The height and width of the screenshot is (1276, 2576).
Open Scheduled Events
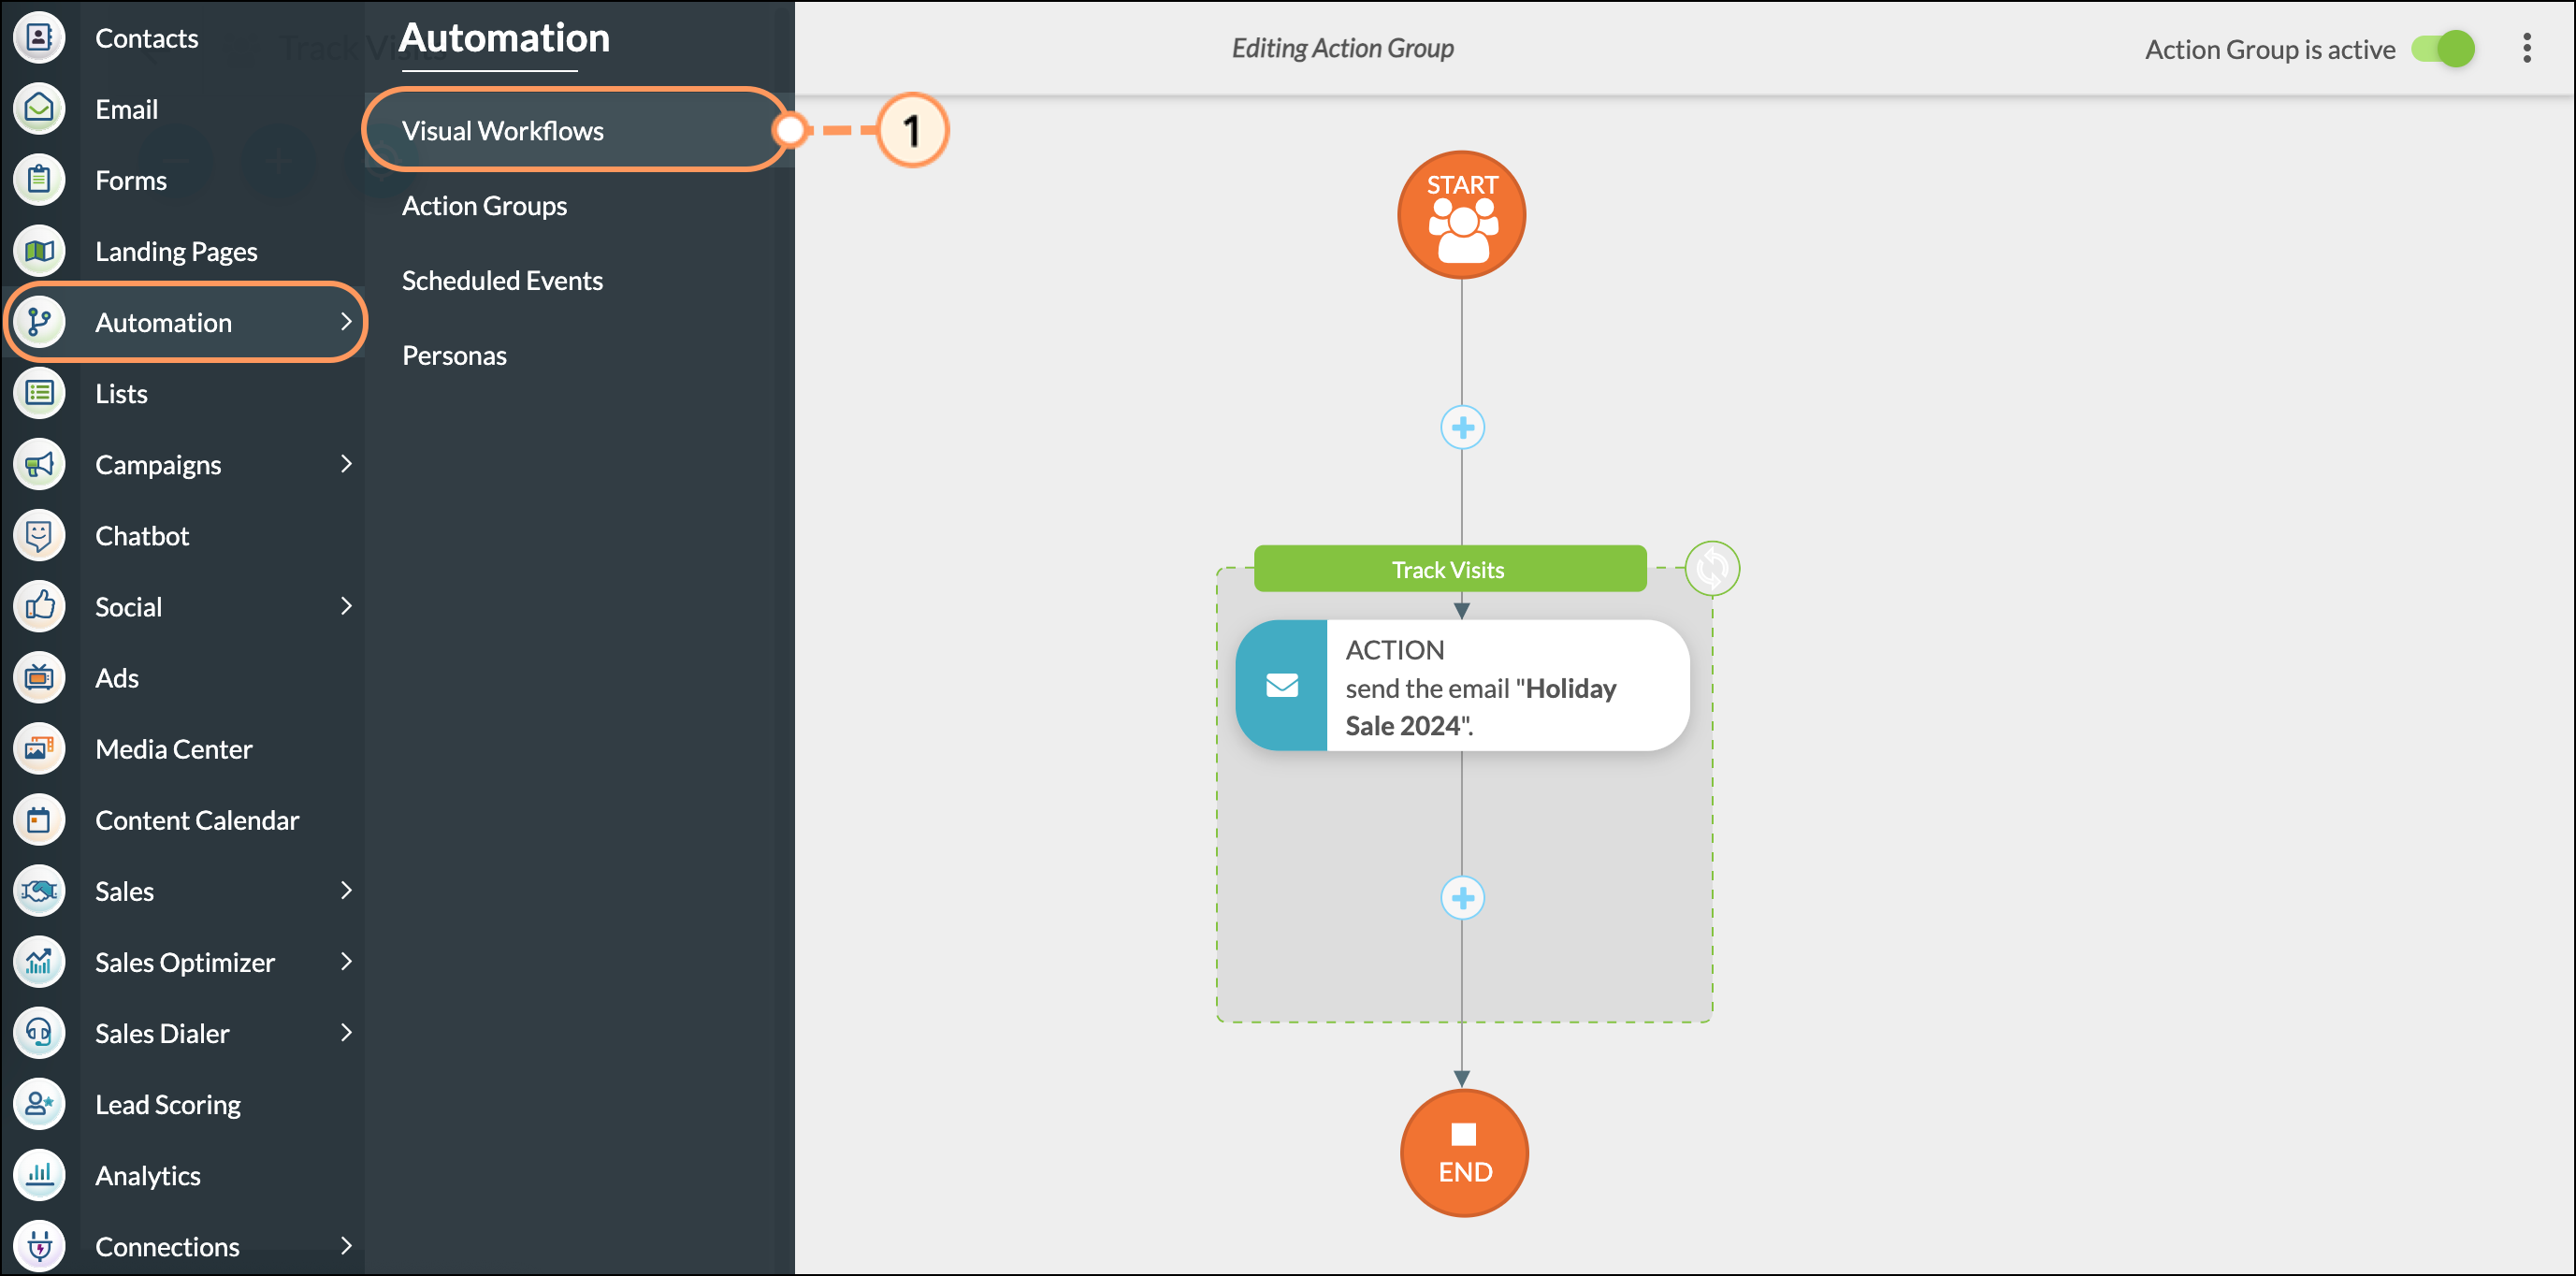pyautogui.click(x=502, y=280)
